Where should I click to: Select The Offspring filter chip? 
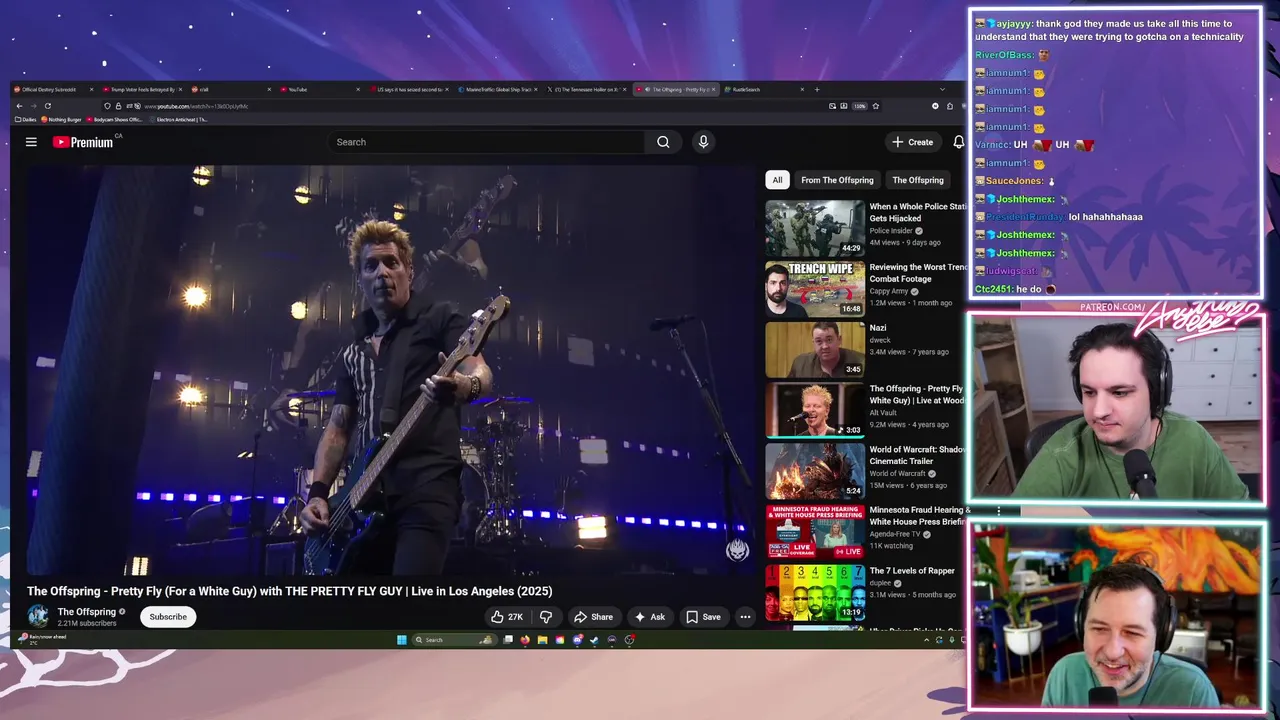918,180
